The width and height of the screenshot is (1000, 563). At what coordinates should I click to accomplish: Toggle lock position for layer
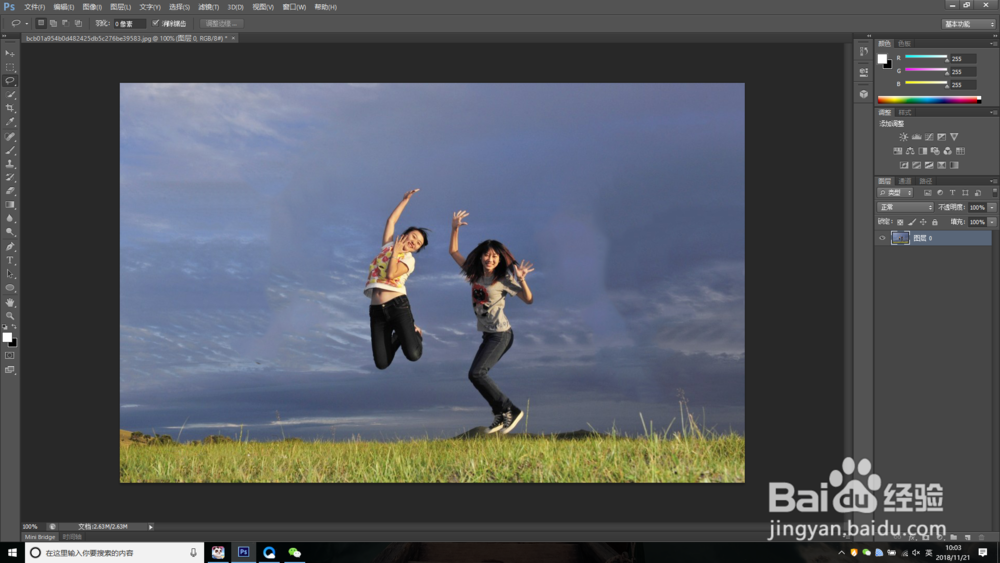(x=923, y=222)
